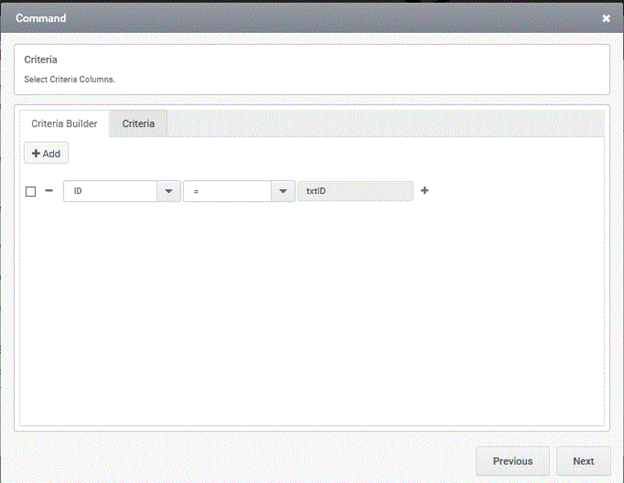Click the "Select Criteria Columns." description text
624x483 pixels.
click(70, 78)
